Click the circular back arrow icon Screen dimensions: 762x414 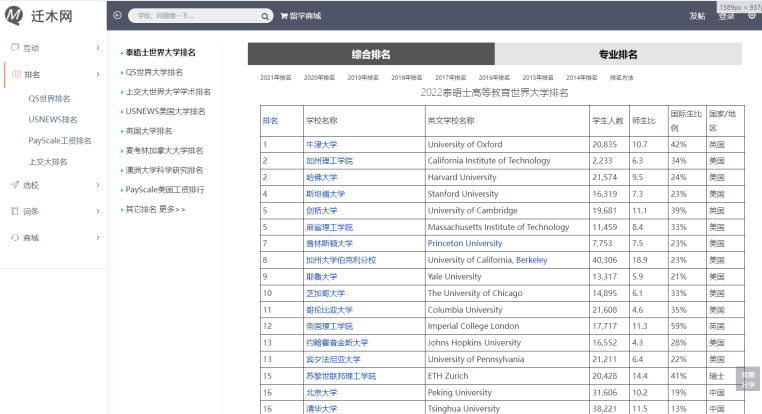pos(117,16)
